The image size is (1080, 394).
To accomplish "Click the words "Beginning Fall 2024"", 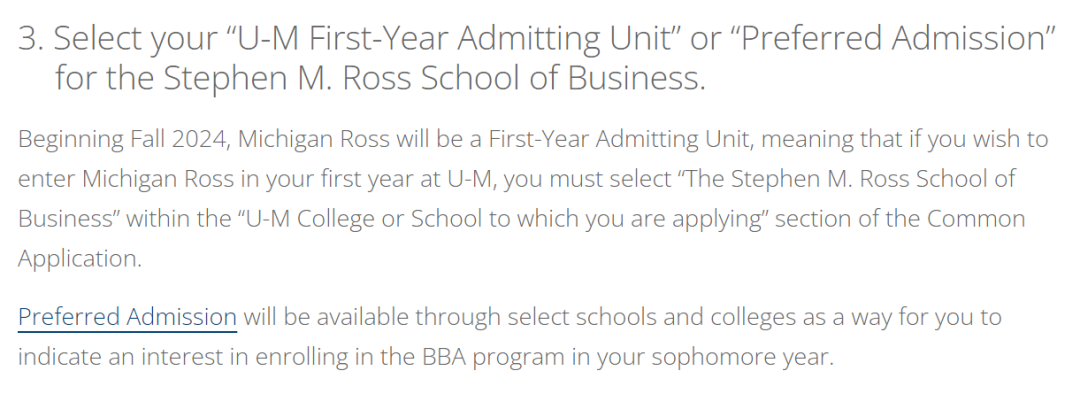I will 123,139.
